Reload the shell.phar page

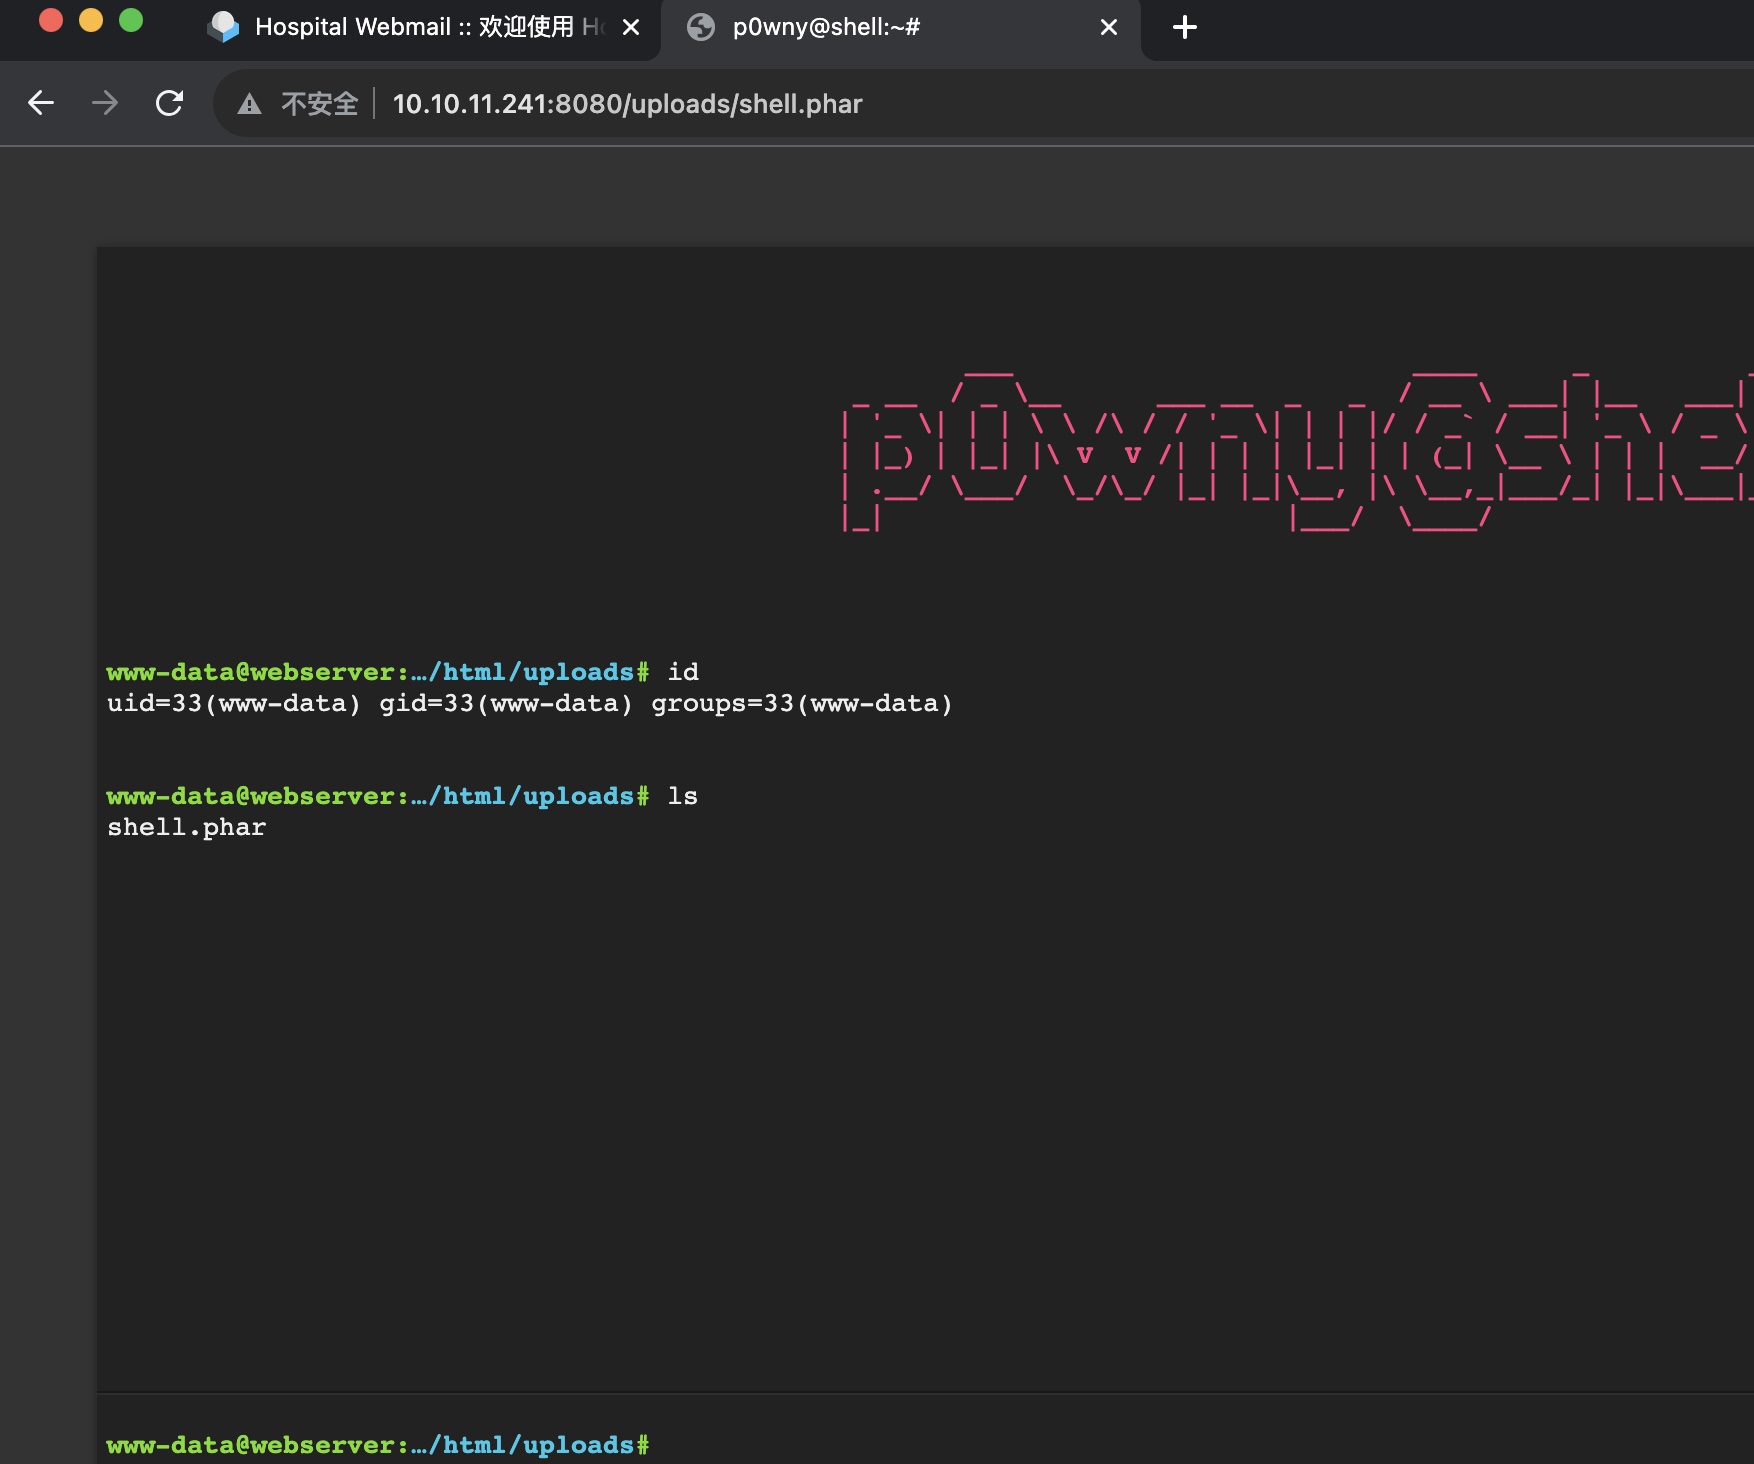pyautogui.click(x=170, y=103)
